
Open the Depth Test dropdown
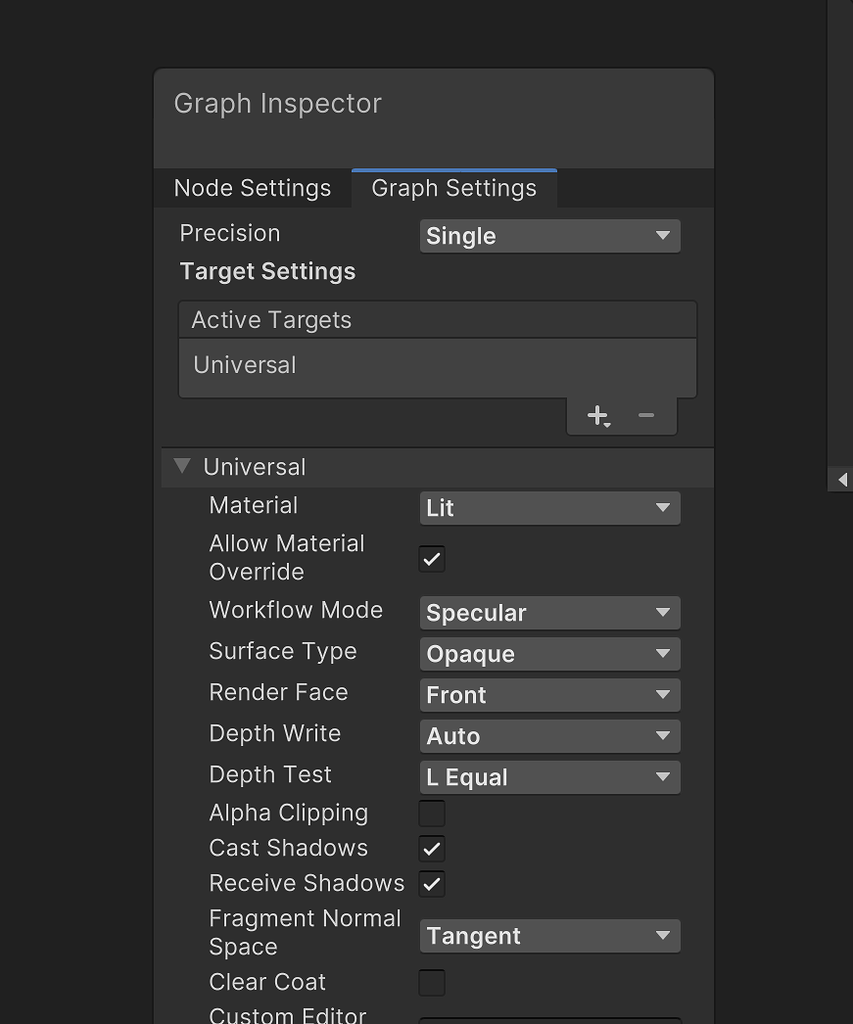[549, 777]
